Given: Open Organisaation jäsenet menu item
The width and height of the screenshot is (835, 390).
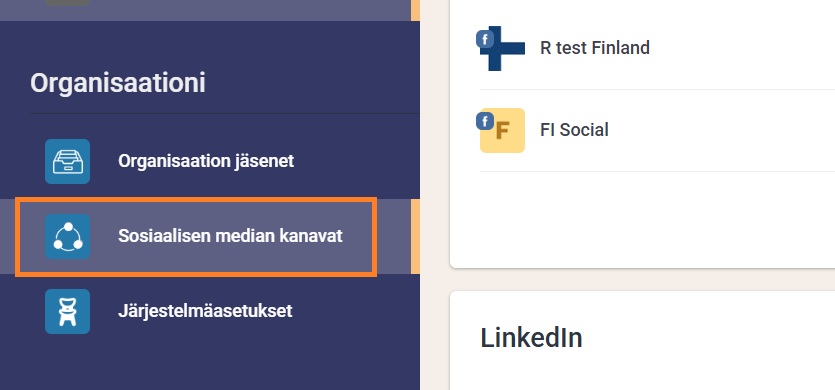Looking at the screenshot, I should click(x=206, y=161).
